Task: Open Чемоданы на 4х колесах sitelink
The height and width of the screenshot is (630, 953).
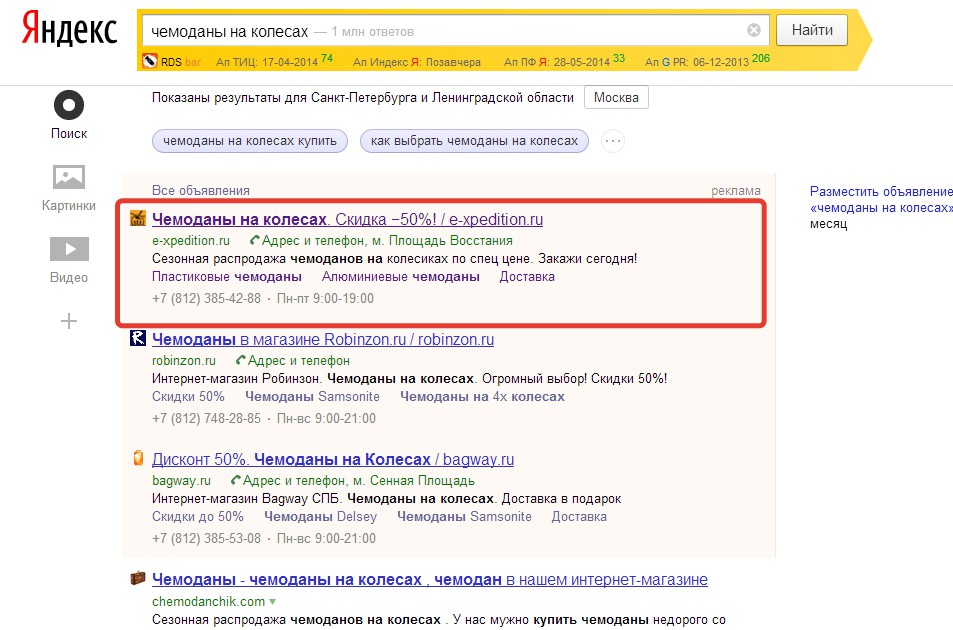Action: pos(482,397)
